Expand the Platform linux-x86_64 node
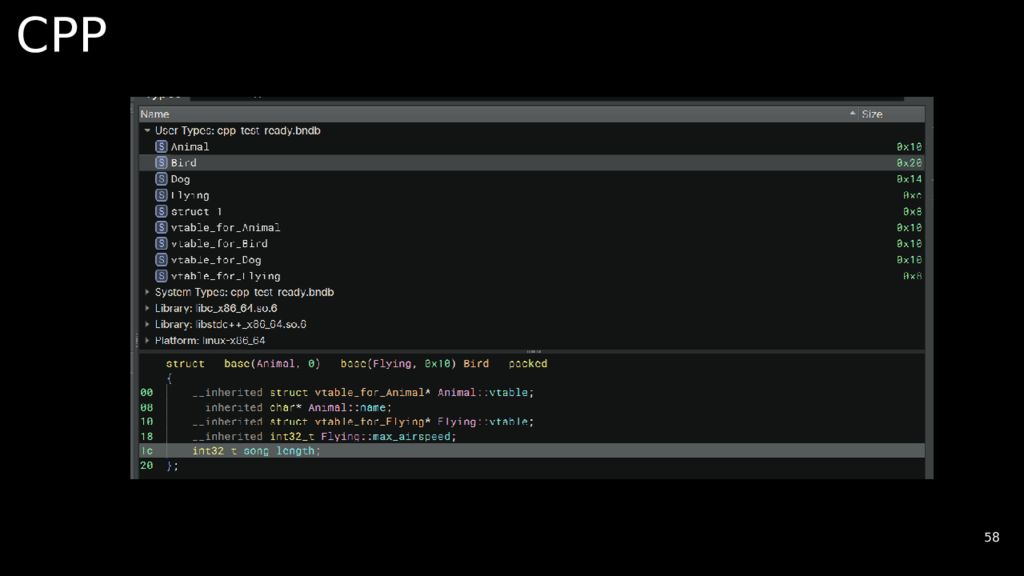The width and height of the screenshot is (1024, 576). (147, 341)
